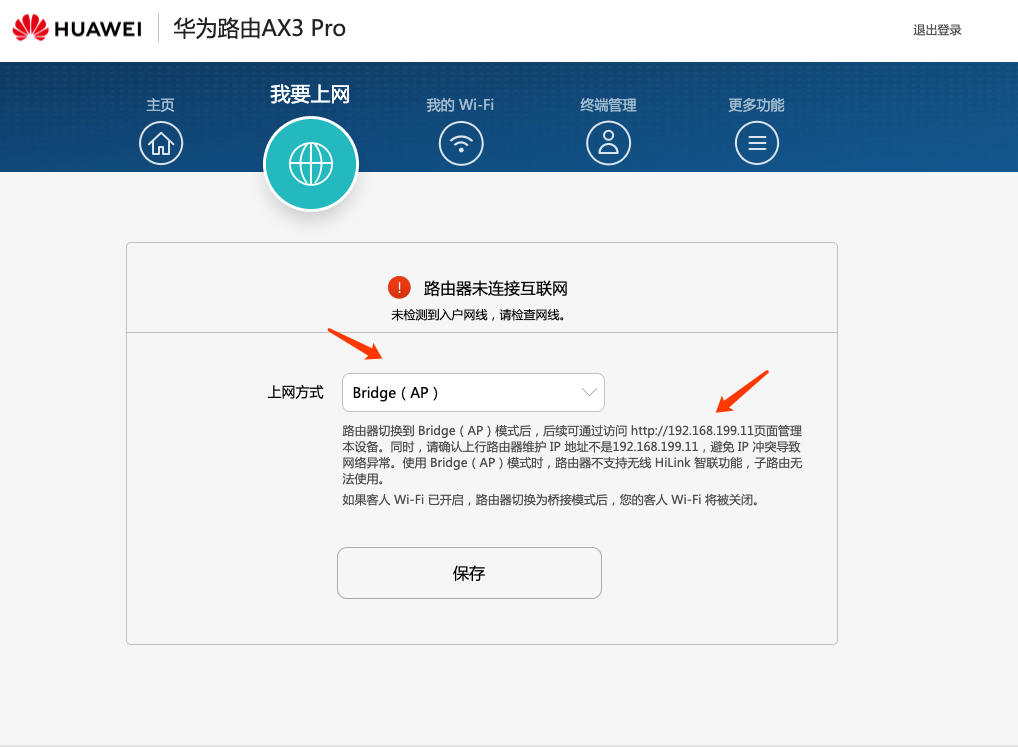The height and width of the screenshot is (747, 1018).
Task: Click the http://192.168.199.11 address text
Action: click(x=692, y=431)
